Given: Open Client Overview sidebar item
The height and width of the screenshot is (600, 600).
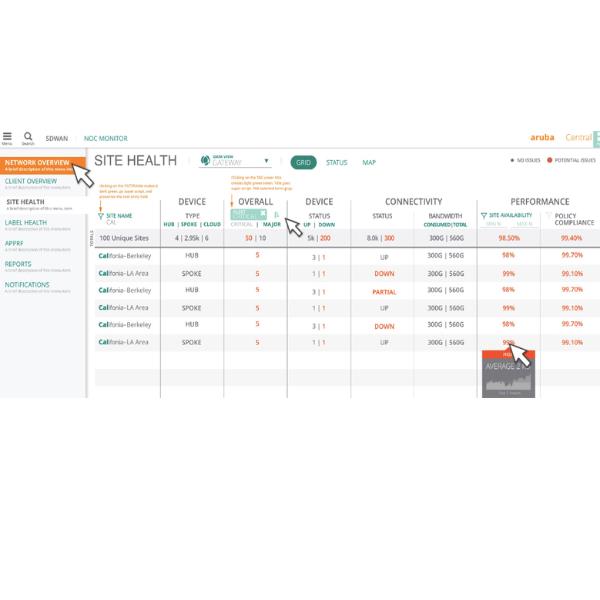Looking at the screenshot, I should coord(31,182).
